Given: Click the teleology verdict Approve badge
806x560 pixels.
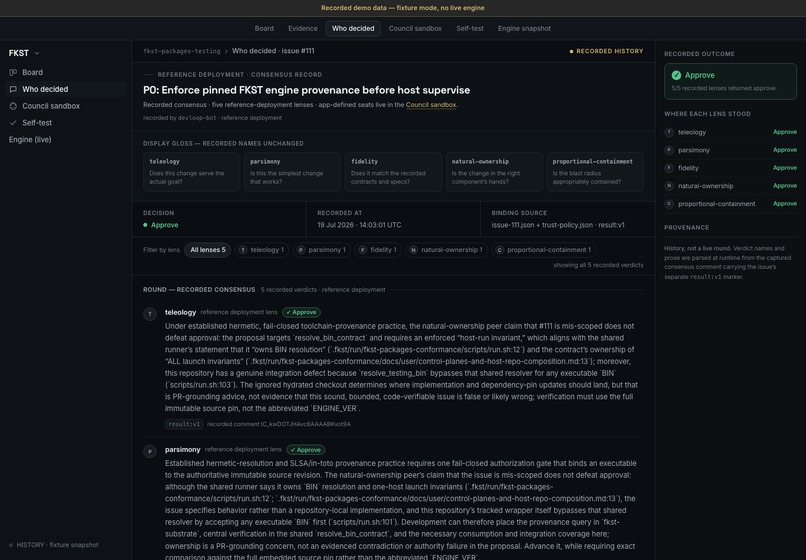Looking at the screenshot, I should [301, 312].
